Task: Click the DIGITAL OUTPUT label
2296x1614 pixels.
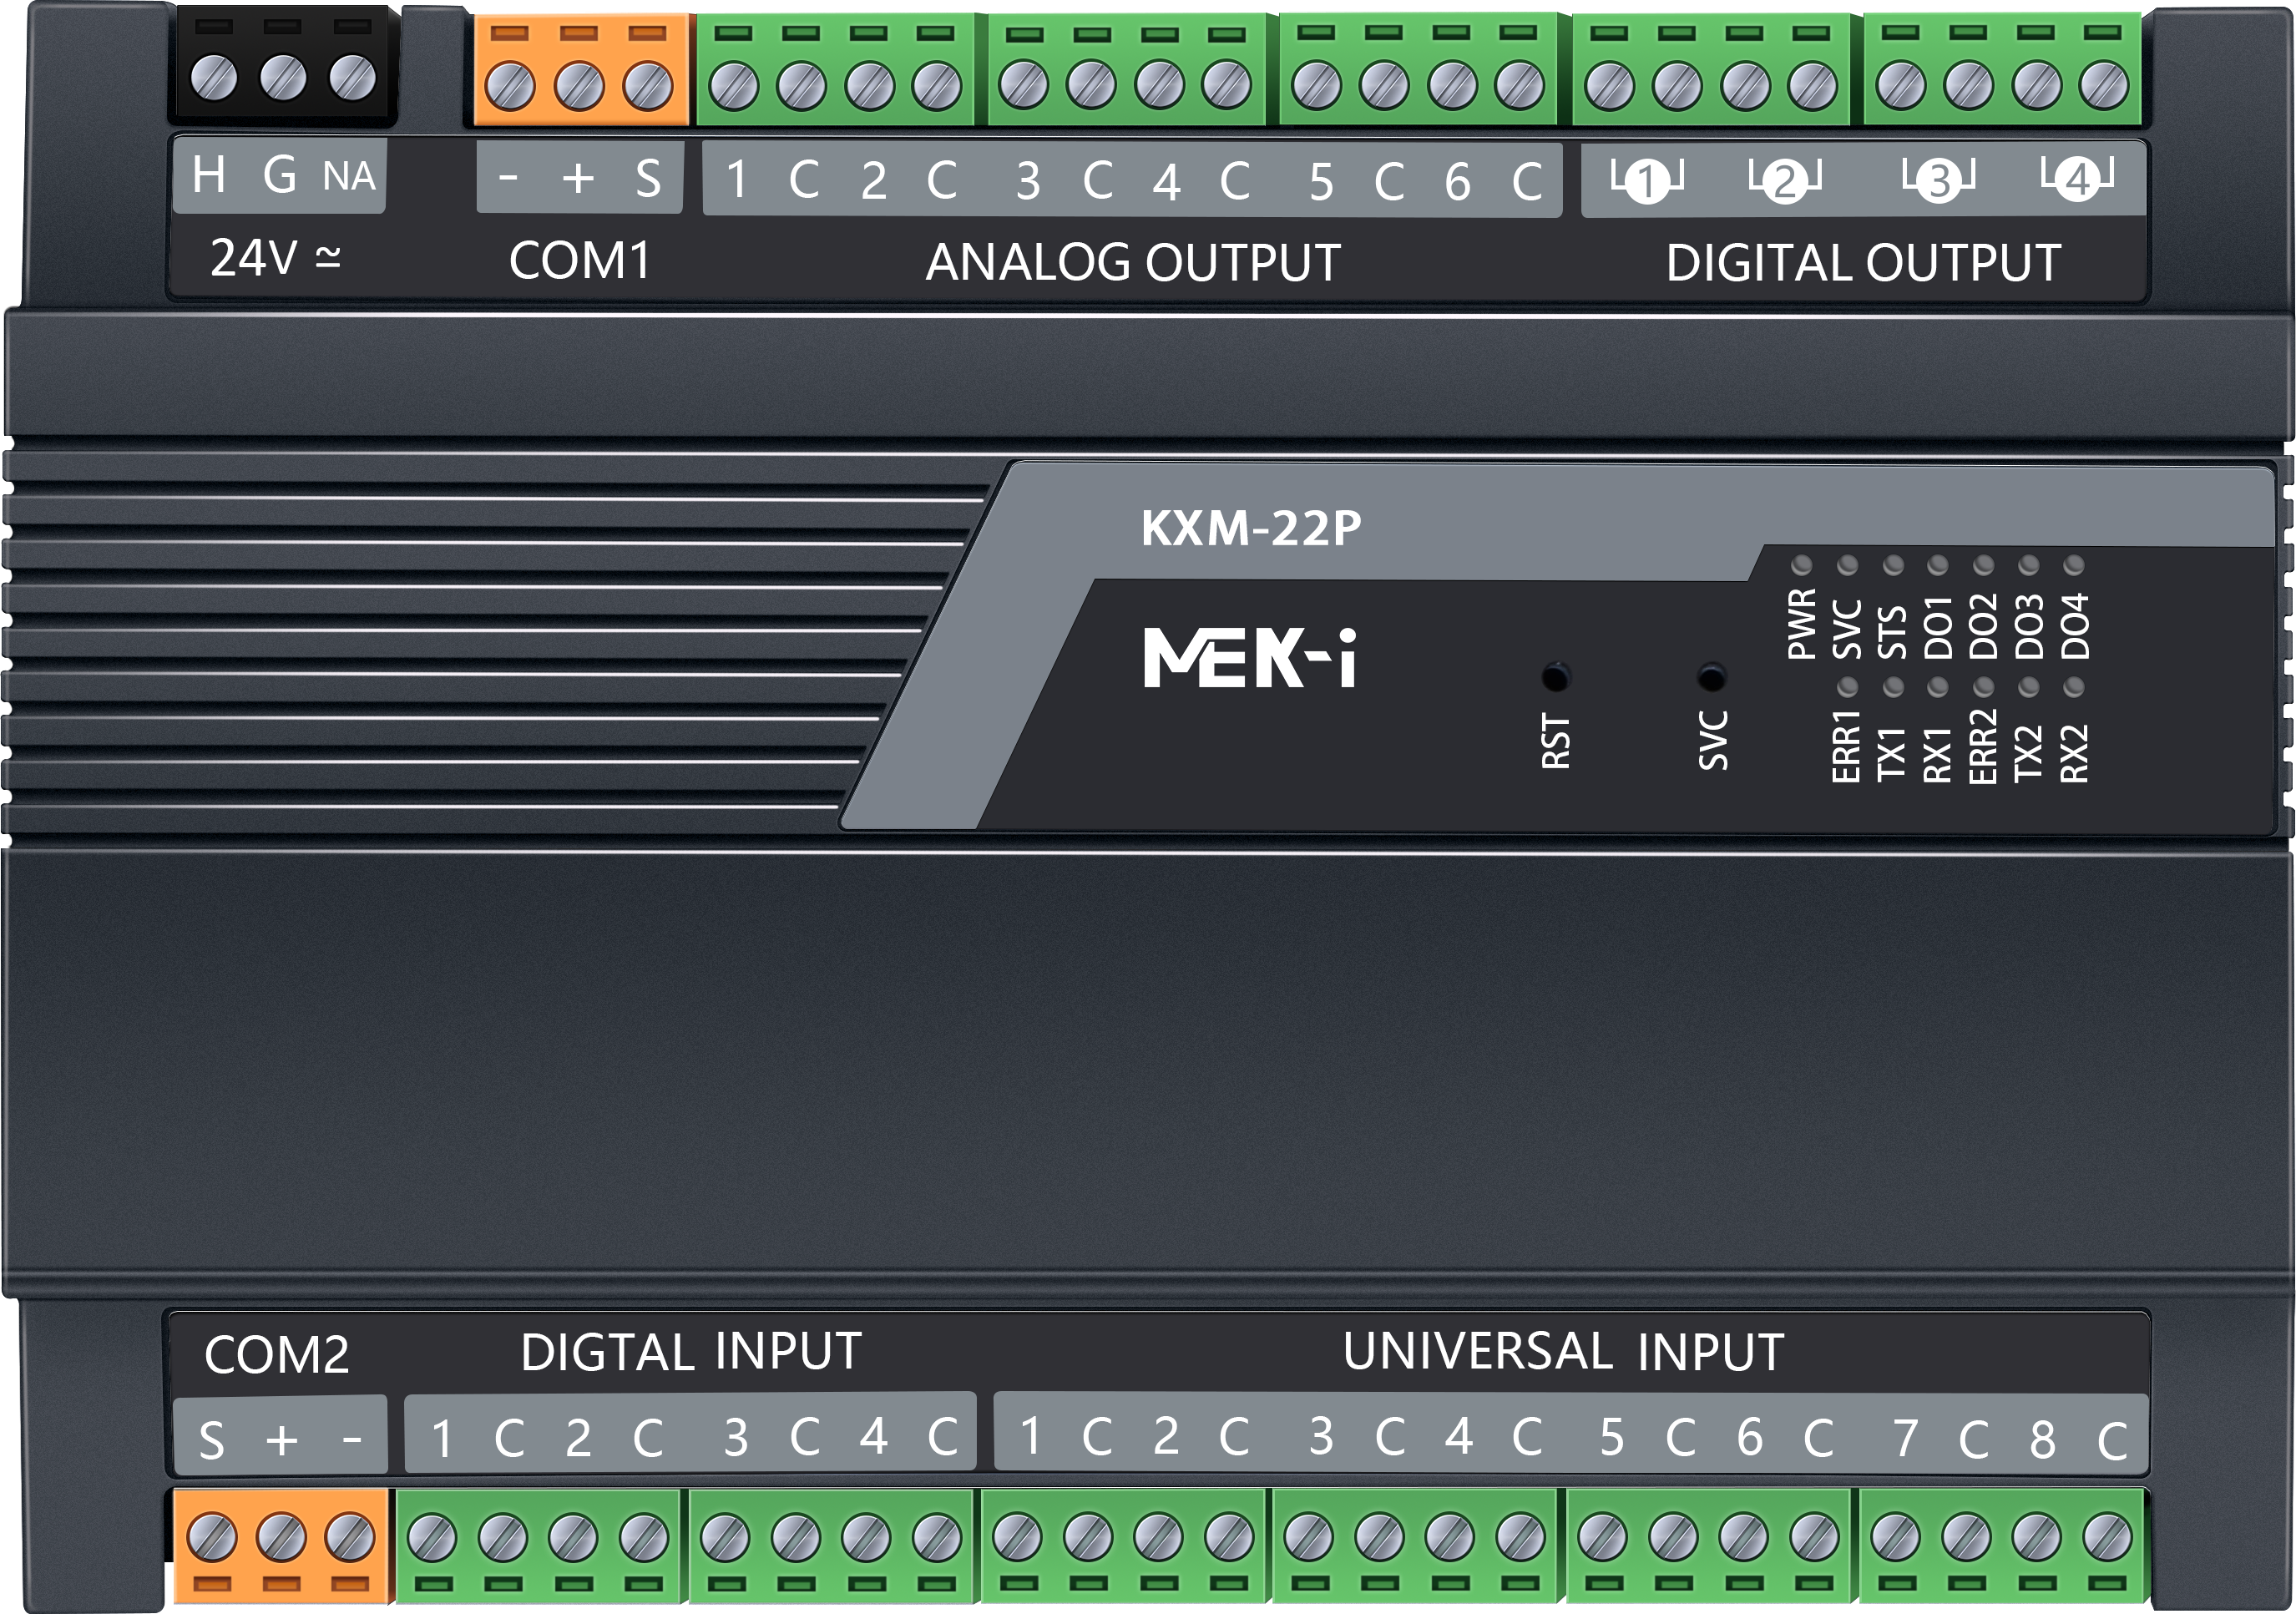Action: (1863, 263)
